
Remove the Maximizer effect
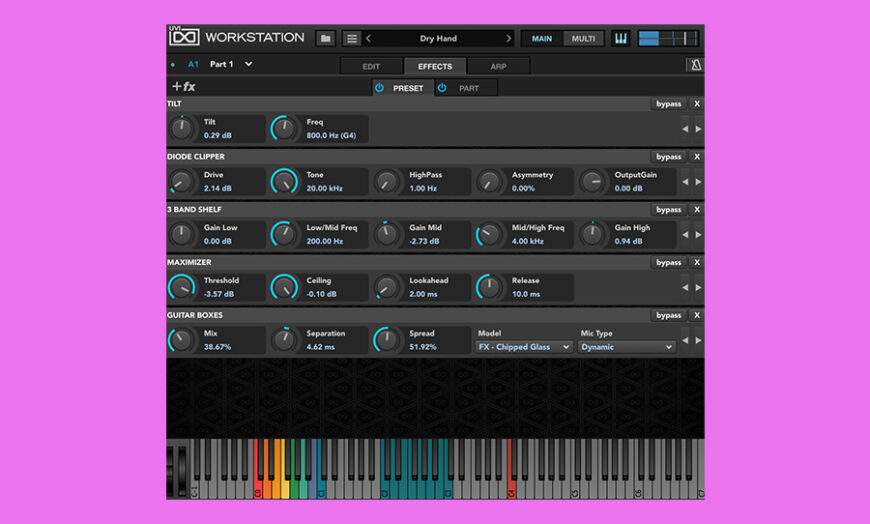(x=697, y=262)
